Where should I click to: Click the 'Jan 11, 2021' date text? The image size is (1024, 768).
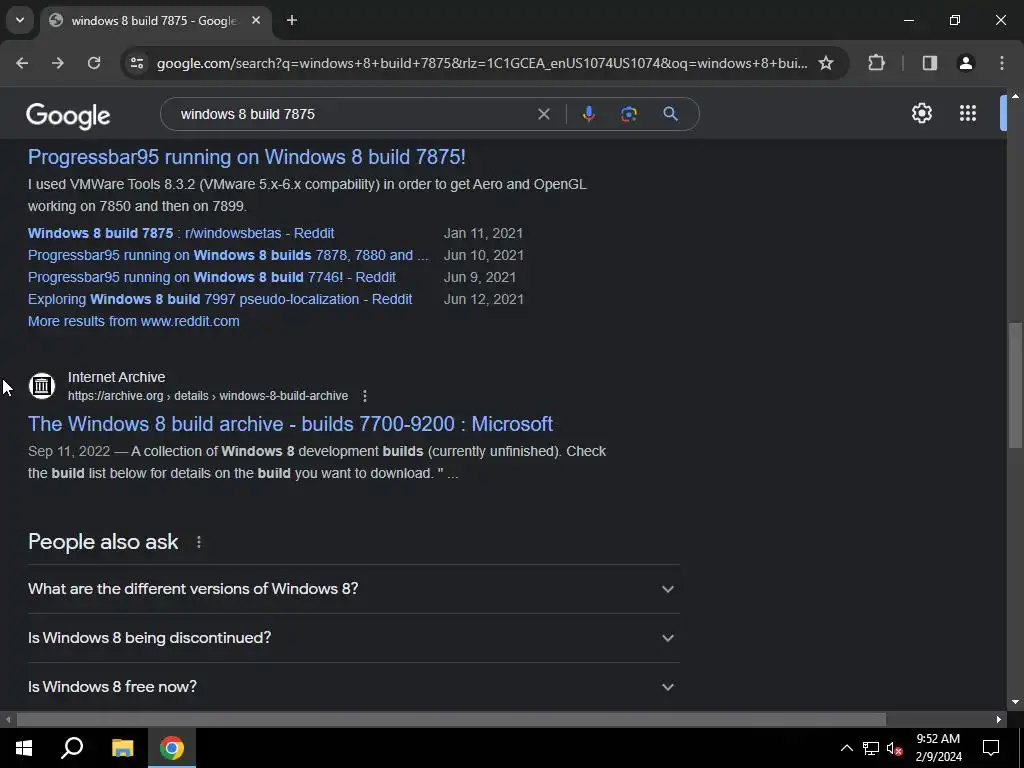pyautogui.click(x=483, y=233)
